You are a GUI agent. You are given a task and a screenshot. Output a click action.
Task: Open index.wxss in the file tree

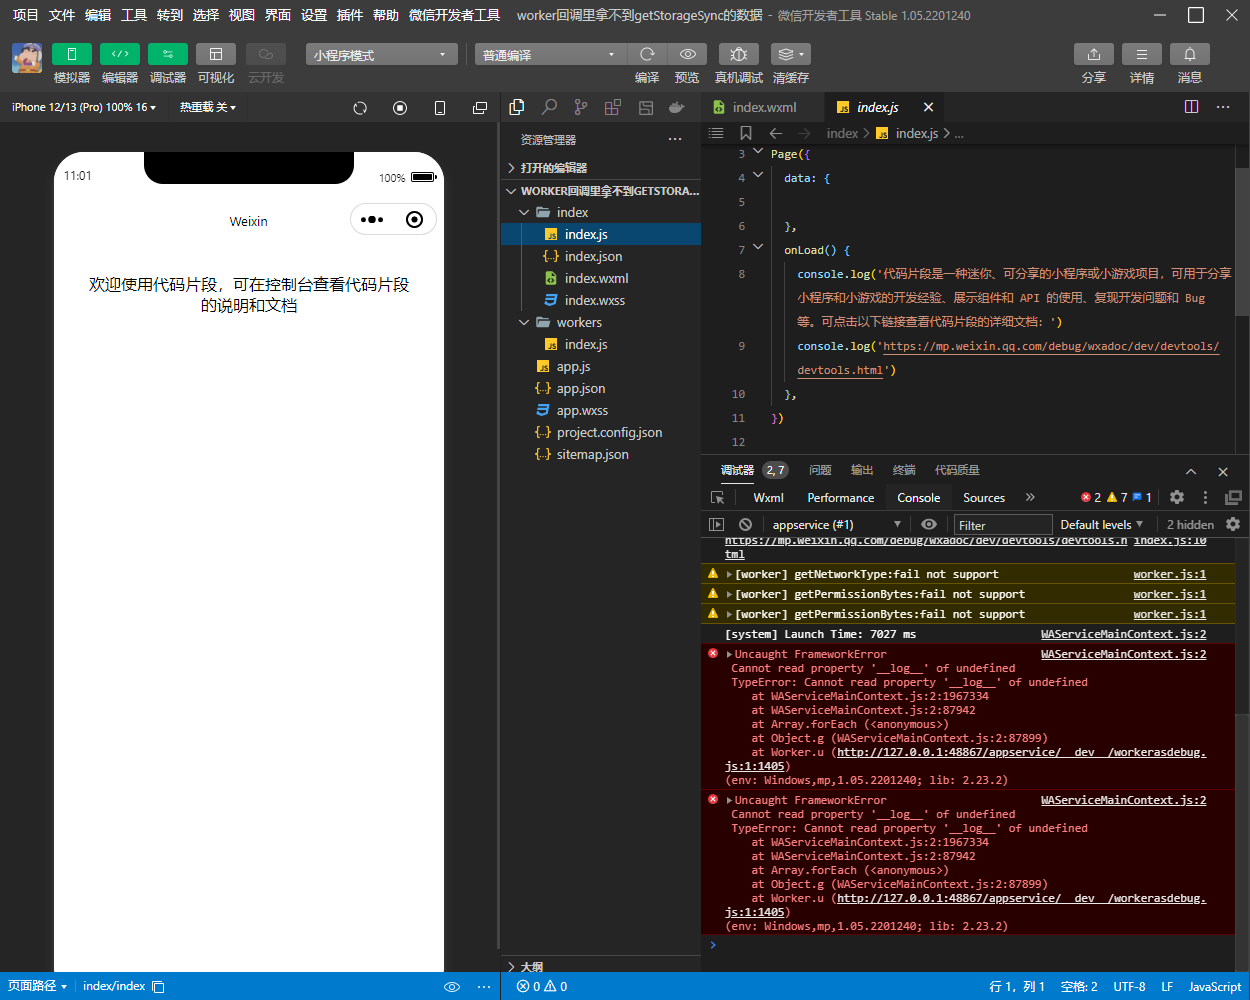pos(601,300)
